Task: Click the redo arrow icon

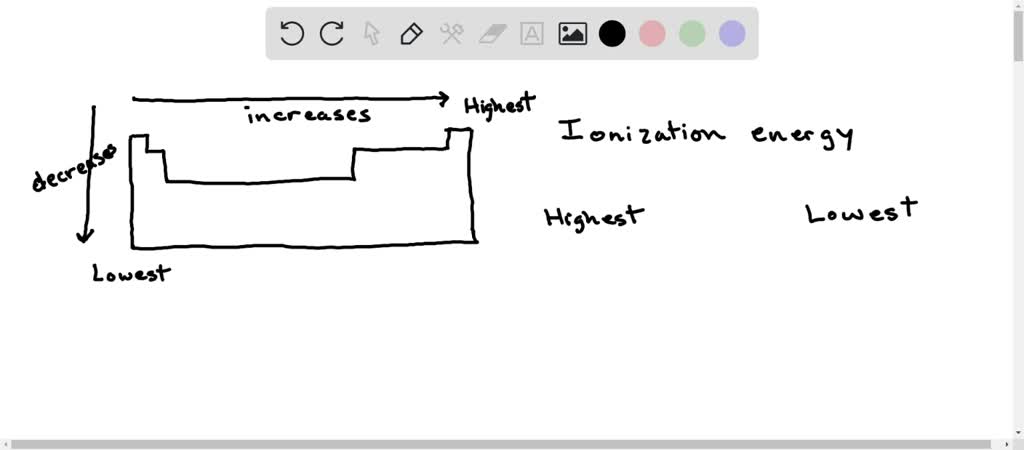Action: (332, 33)
